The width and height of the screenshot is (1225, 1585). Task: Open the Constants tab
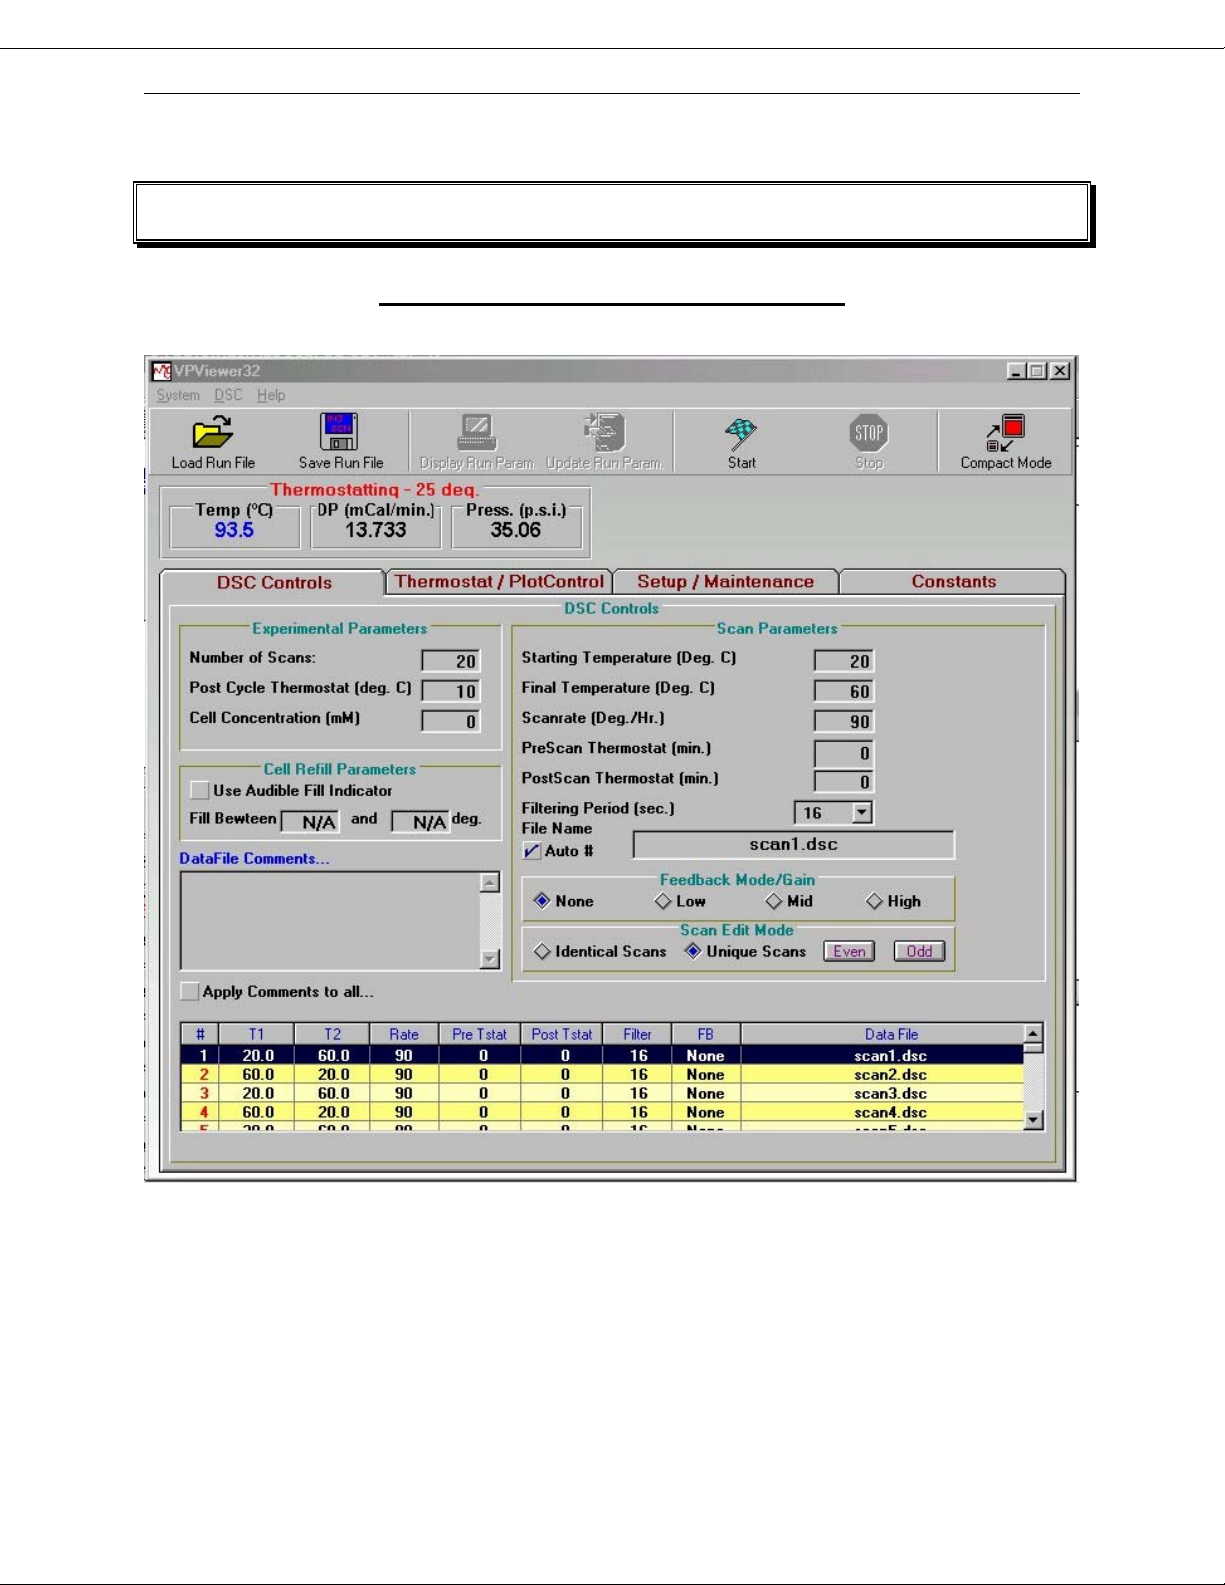[953, 581]
